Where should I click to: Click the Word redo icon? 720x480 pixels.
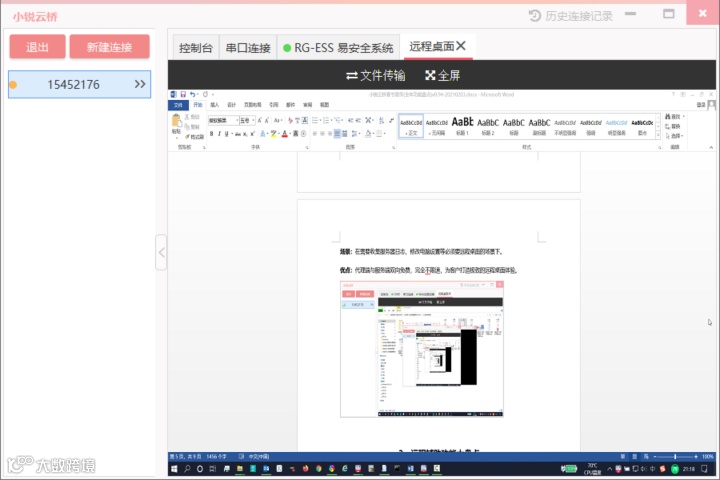point(205,94)
